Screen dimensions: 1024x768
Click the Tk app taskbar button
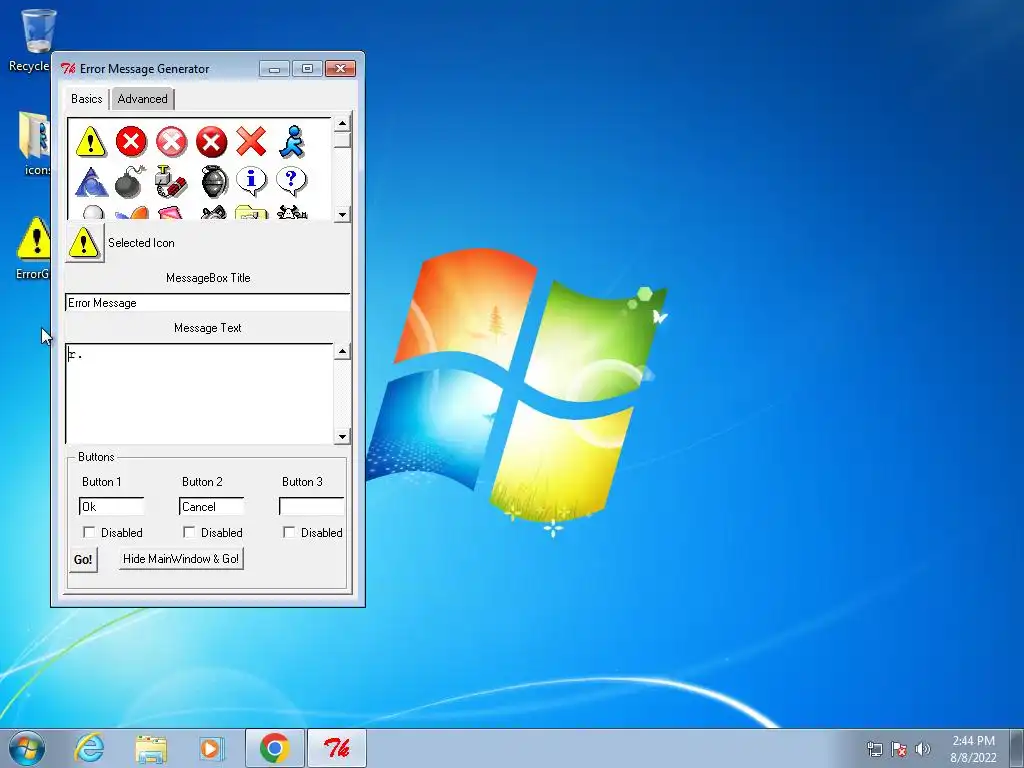tap(337, 748)
